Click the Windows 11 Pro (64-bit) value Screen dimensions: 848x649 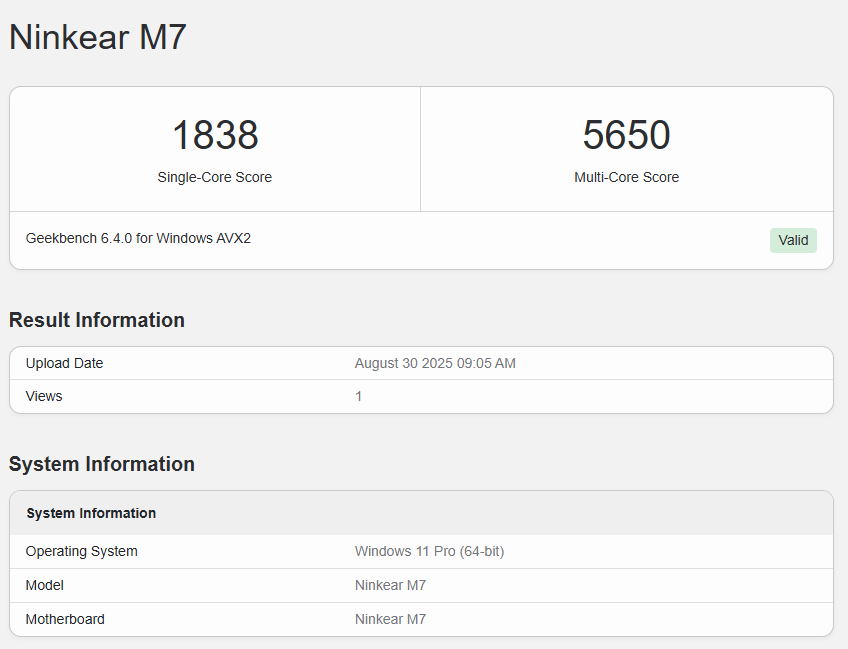429,551
